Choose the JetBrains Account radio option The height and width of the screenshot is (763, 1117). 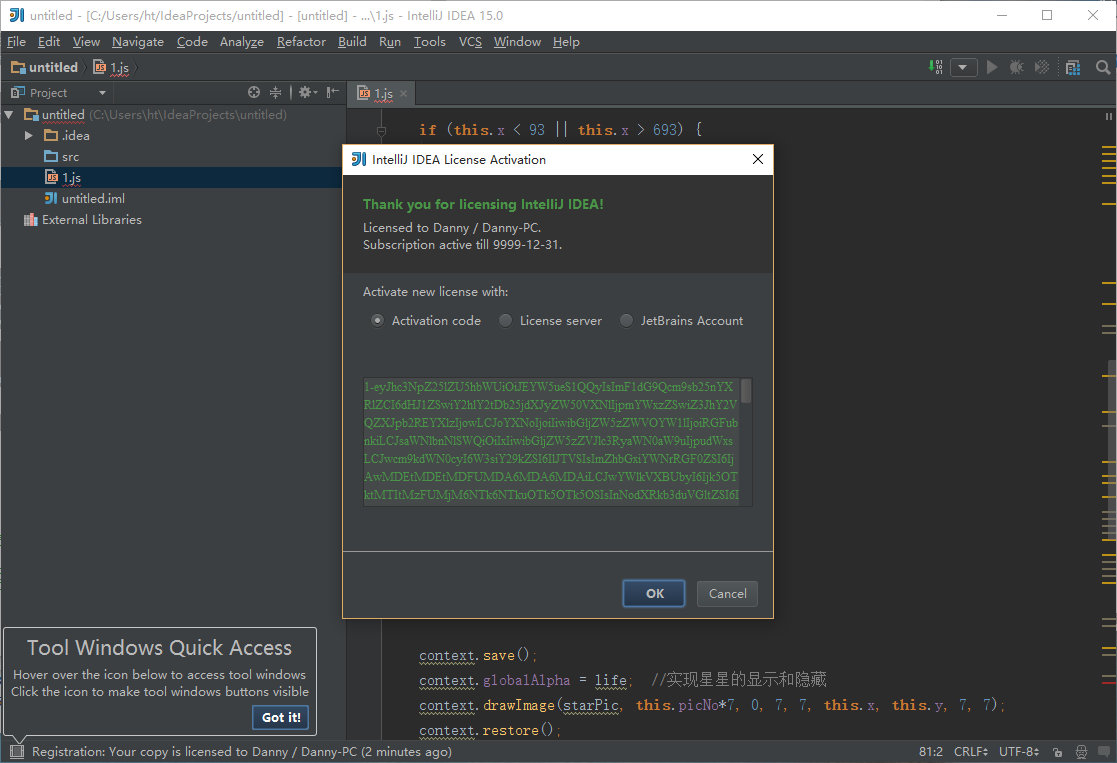click(x=627, y=321)
